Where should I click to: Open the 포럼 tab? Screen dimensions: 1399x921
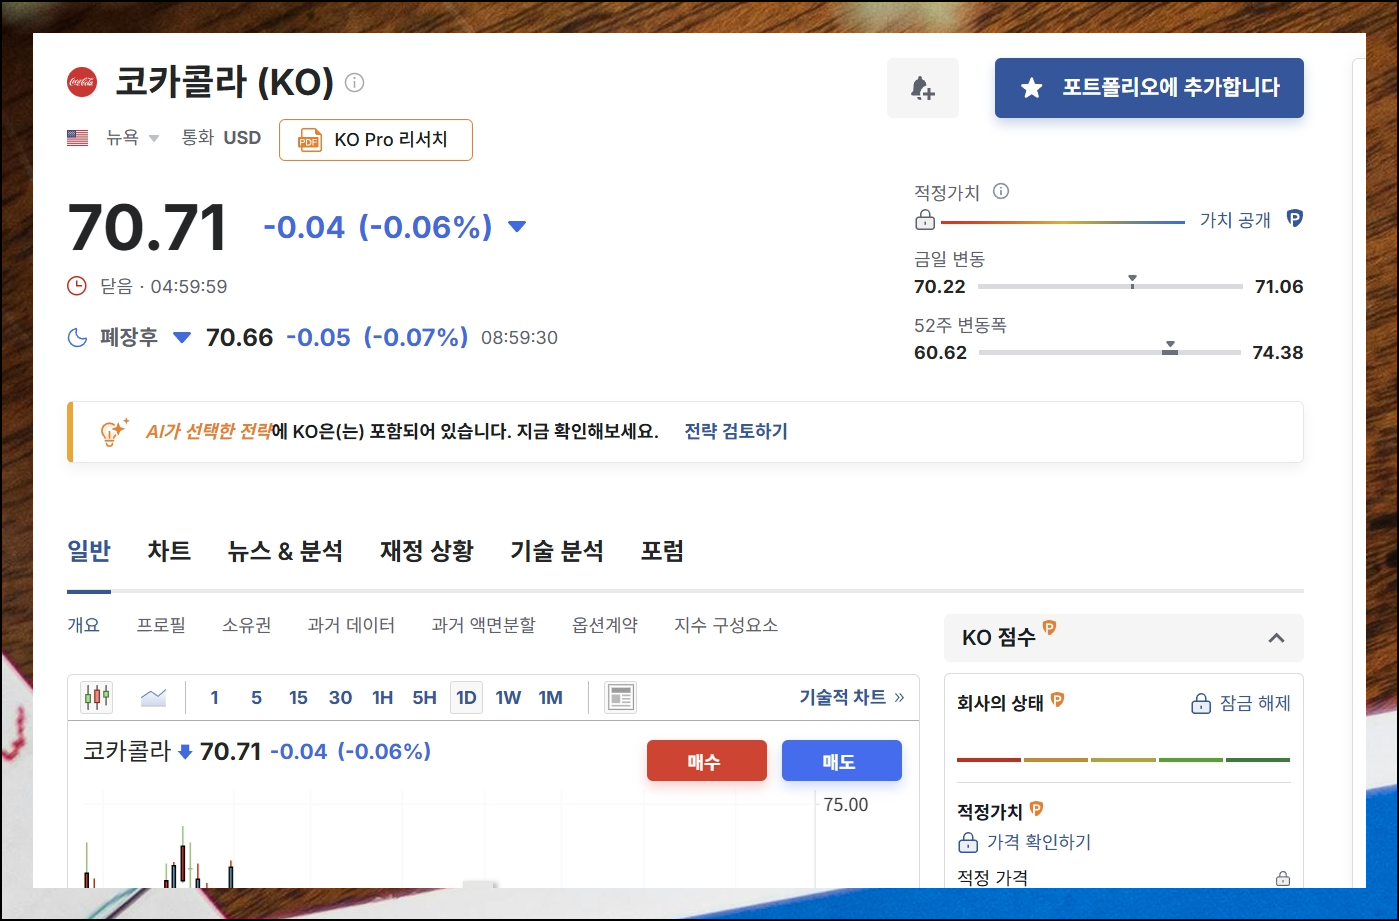point(662,551)
